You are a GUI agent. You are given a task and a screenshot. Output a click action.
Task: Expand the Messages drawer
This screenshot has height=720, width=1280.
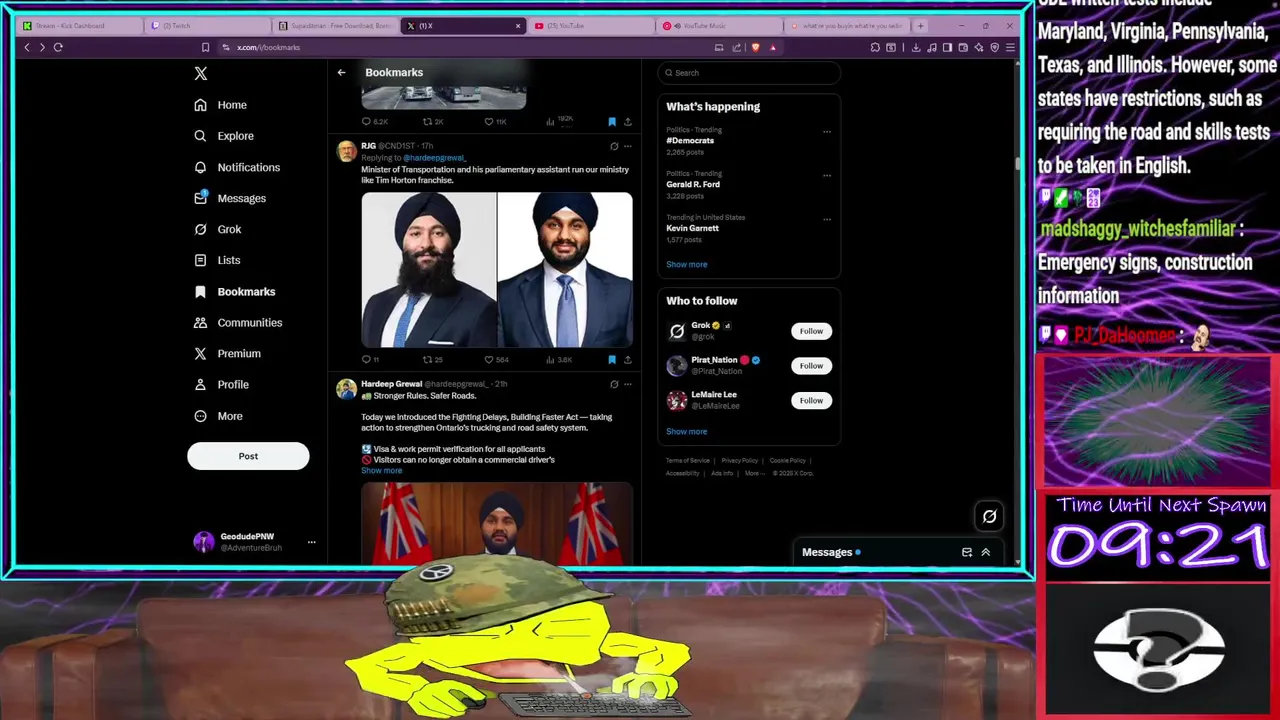point(985,552)
